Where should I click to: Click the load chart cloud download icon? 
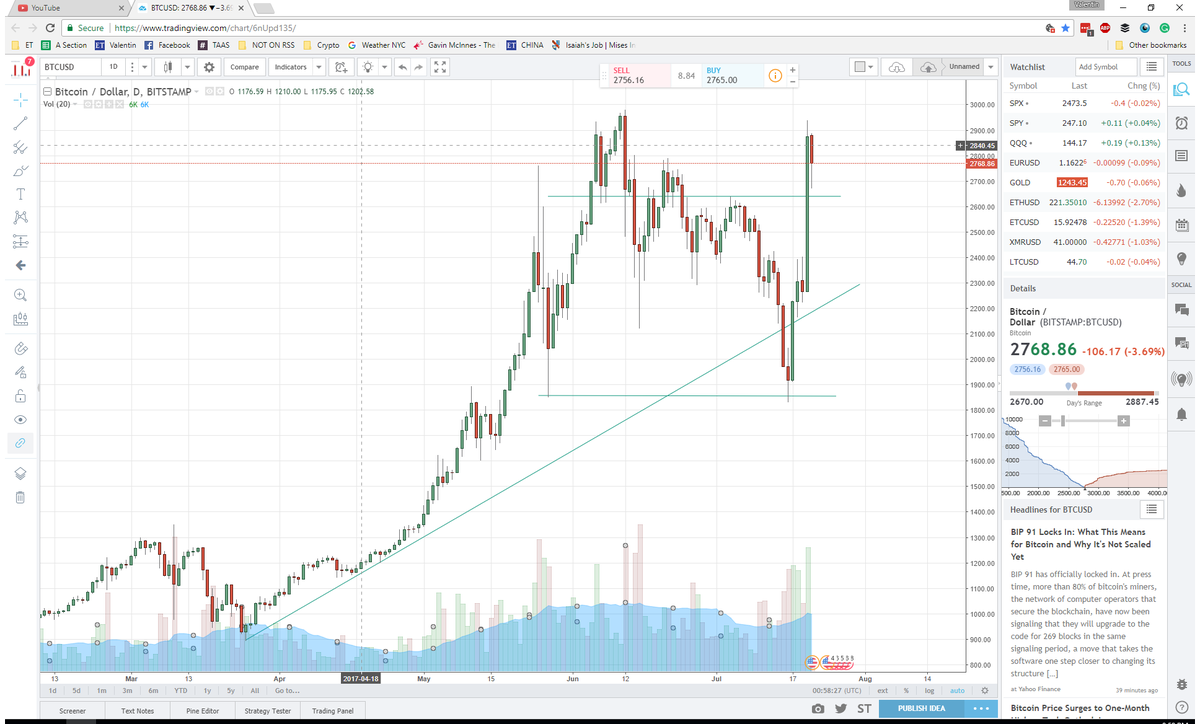[897, 67]
